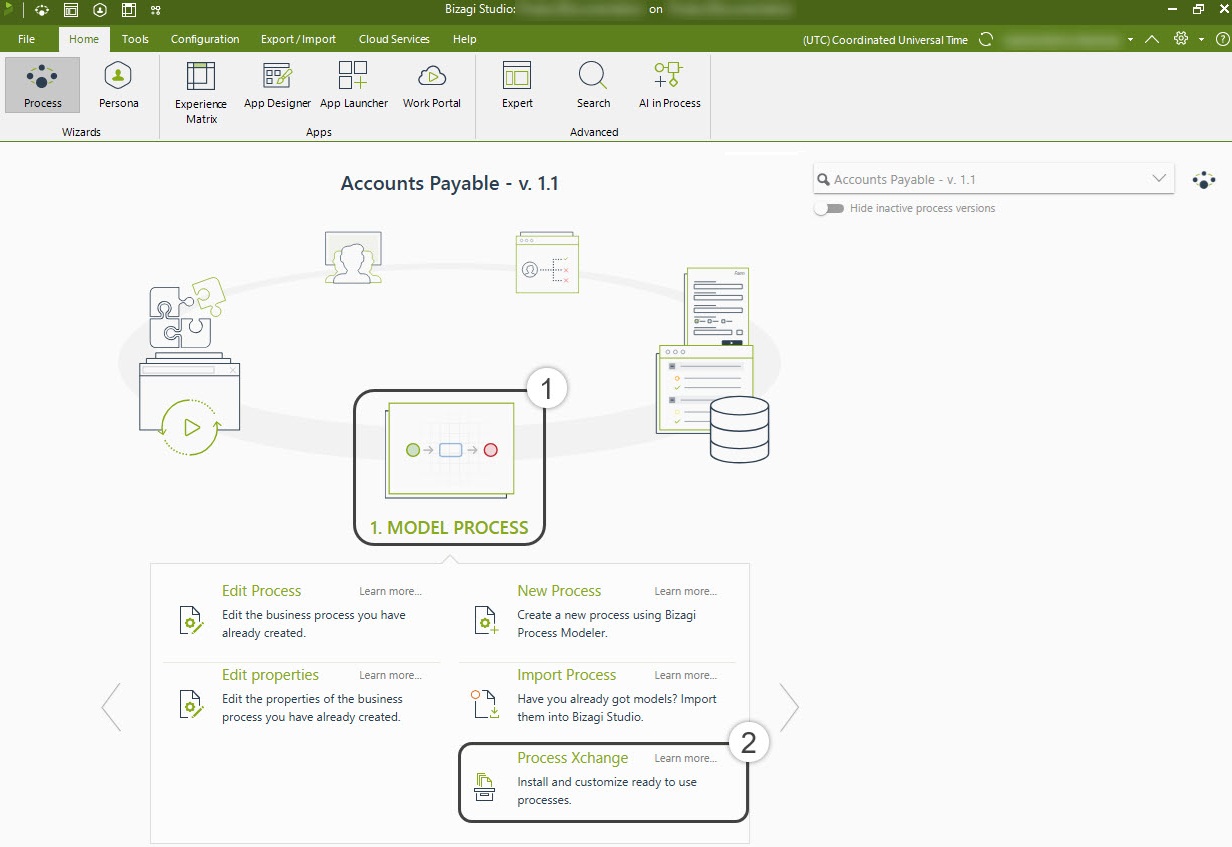Click Learn more next to New Process
This screenshot has width=1232, height=847.
click(x=685, y=591)
